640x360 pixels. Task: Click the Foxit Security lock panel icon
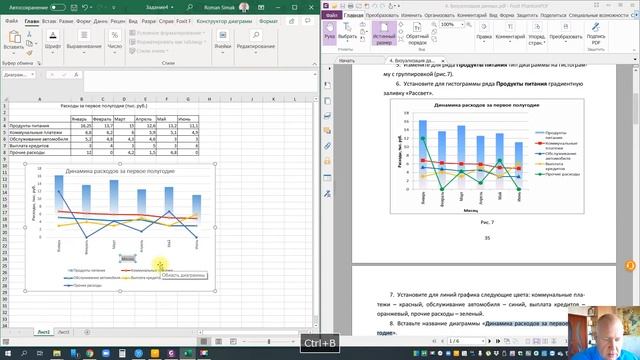click(327, 161)
